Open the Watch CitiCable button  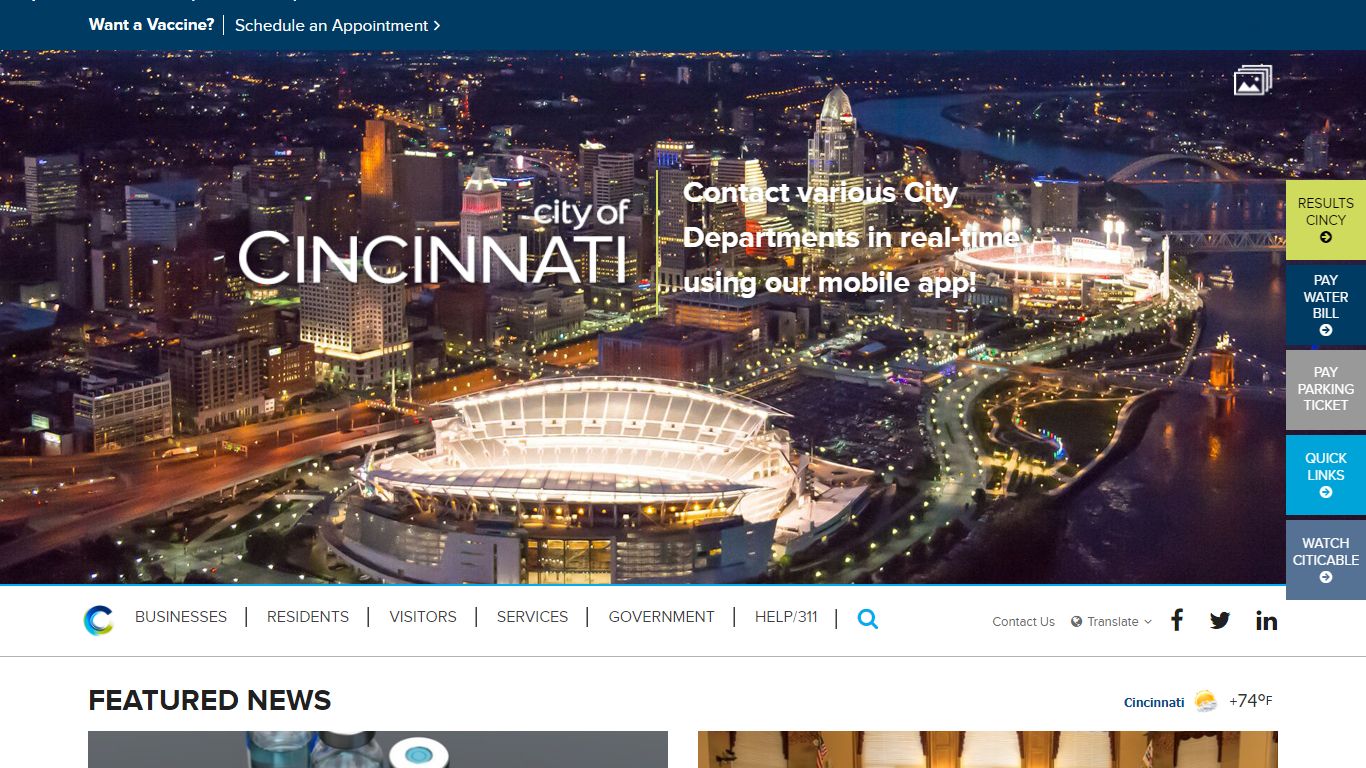coord(1326,560)
